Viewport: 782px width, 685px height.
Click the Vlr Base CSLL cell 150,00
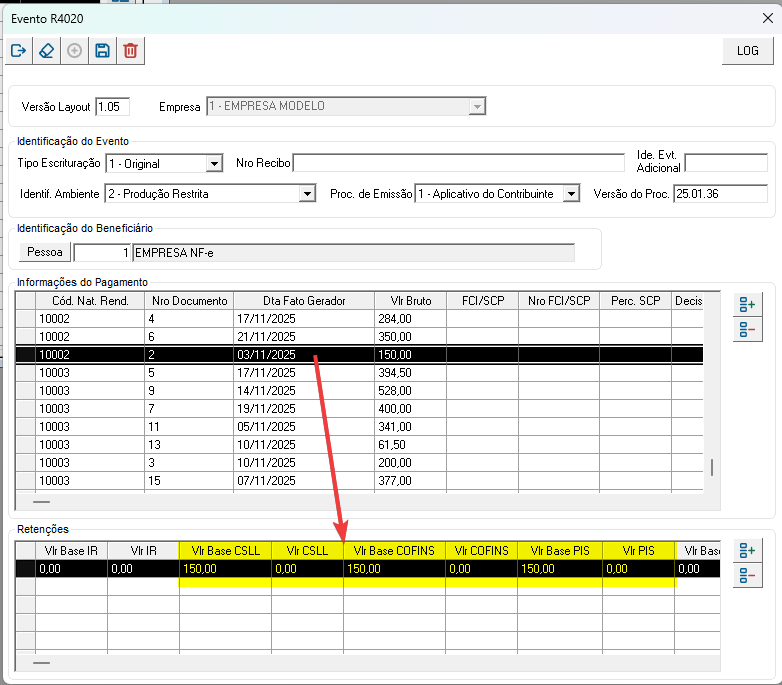click(x=225, y=569)
